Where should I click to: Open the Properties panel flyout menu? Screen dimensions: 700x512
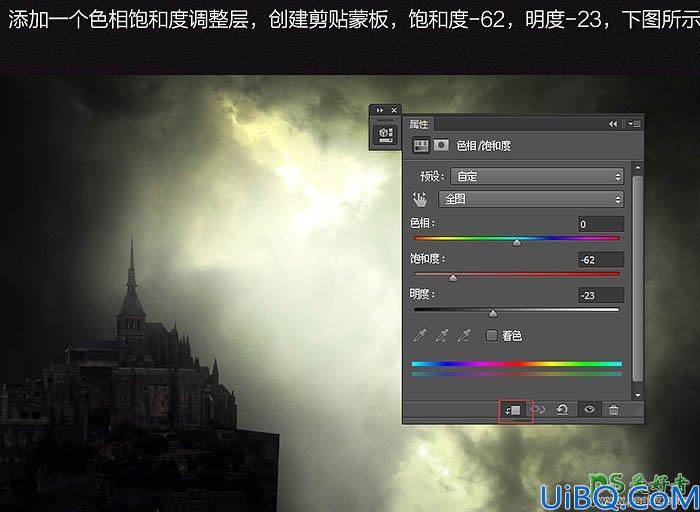click(x=634, y=124)
